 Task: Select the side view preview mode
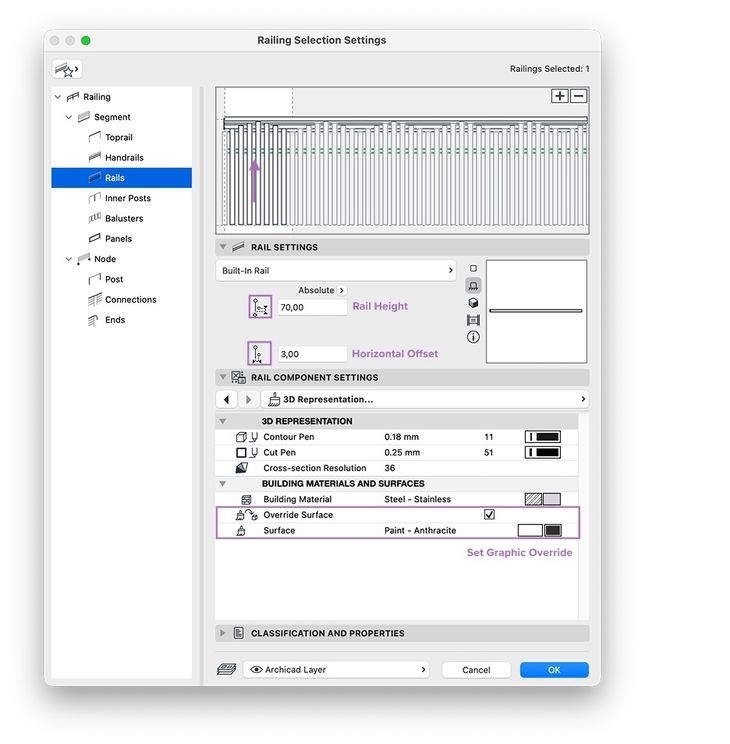(473, 286)
